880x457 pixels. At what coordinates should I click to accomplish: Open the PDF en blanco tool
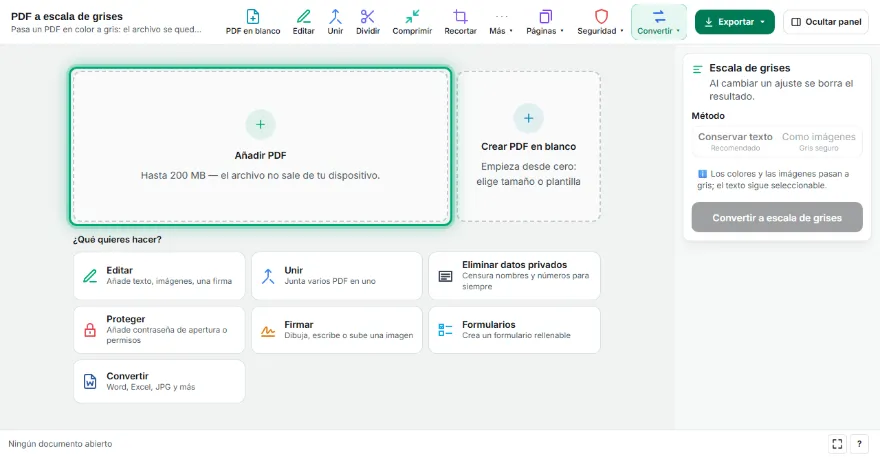point(253,22)
